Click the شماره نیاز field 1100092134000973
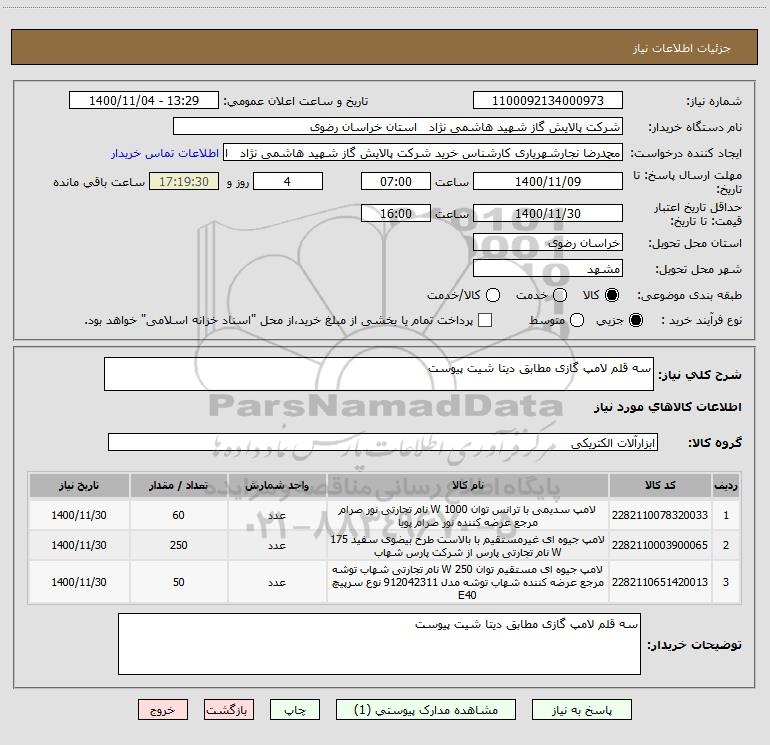Image resolution: width=770 pixels, height=745 pixels. pos(548,100)
